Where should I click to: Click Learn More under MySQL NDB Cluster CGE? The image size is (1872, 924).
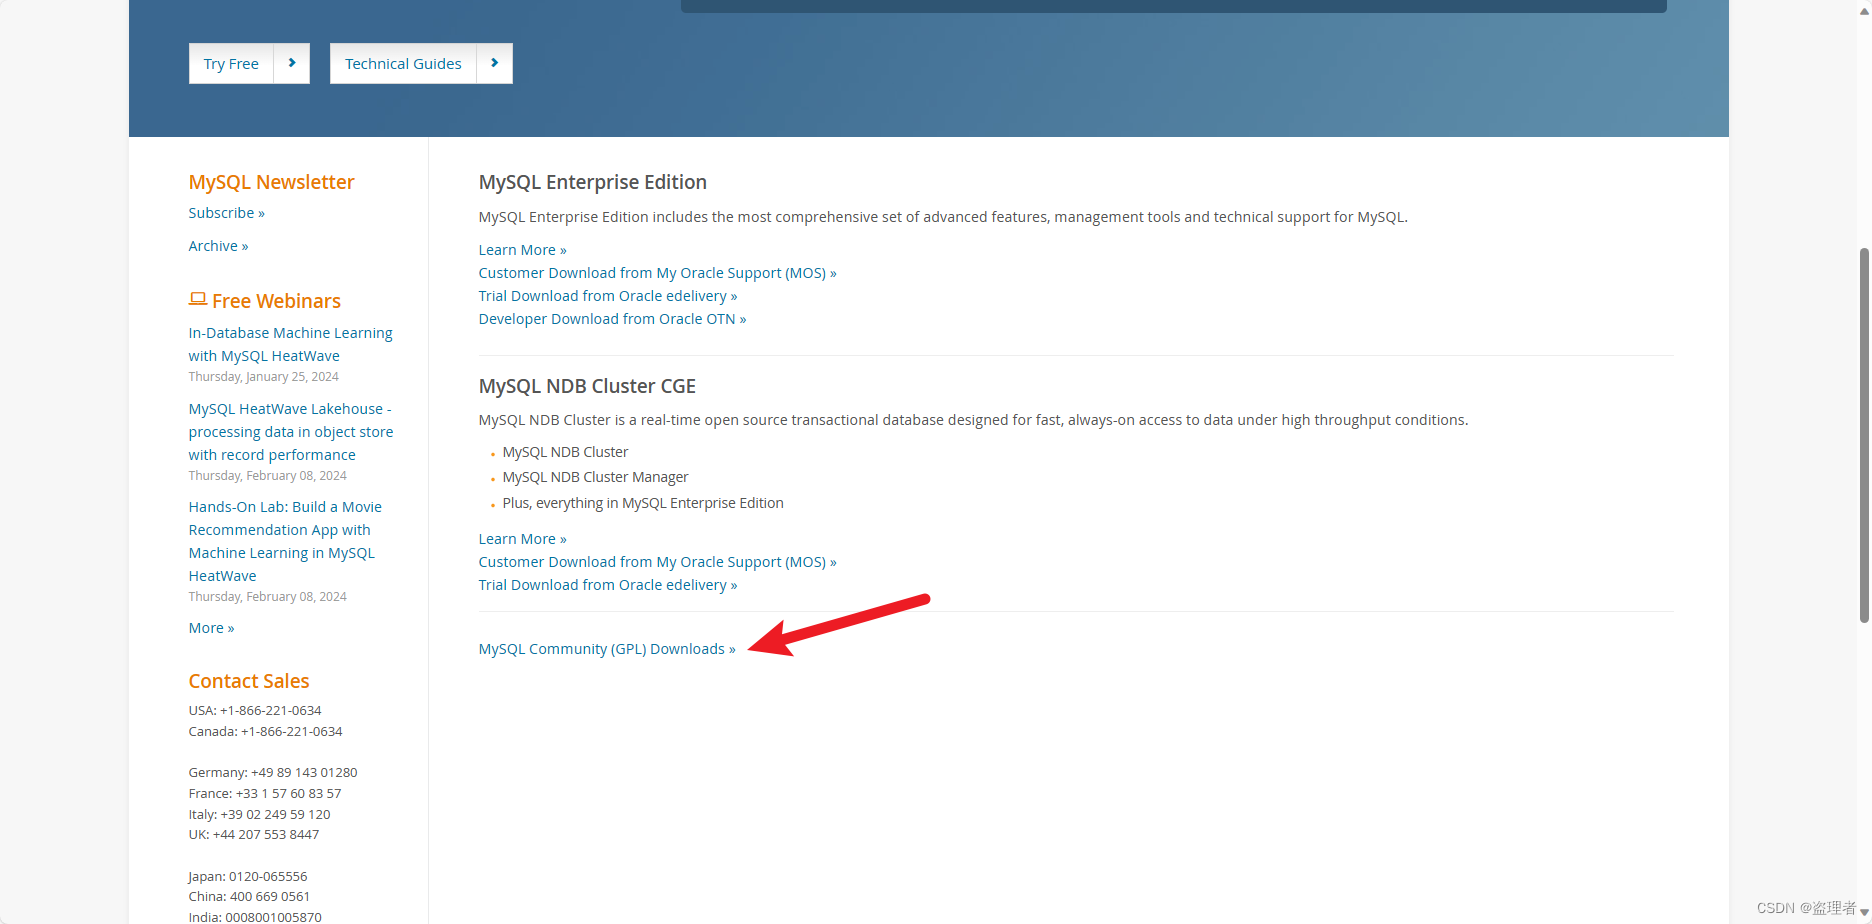tap(522, 539)
